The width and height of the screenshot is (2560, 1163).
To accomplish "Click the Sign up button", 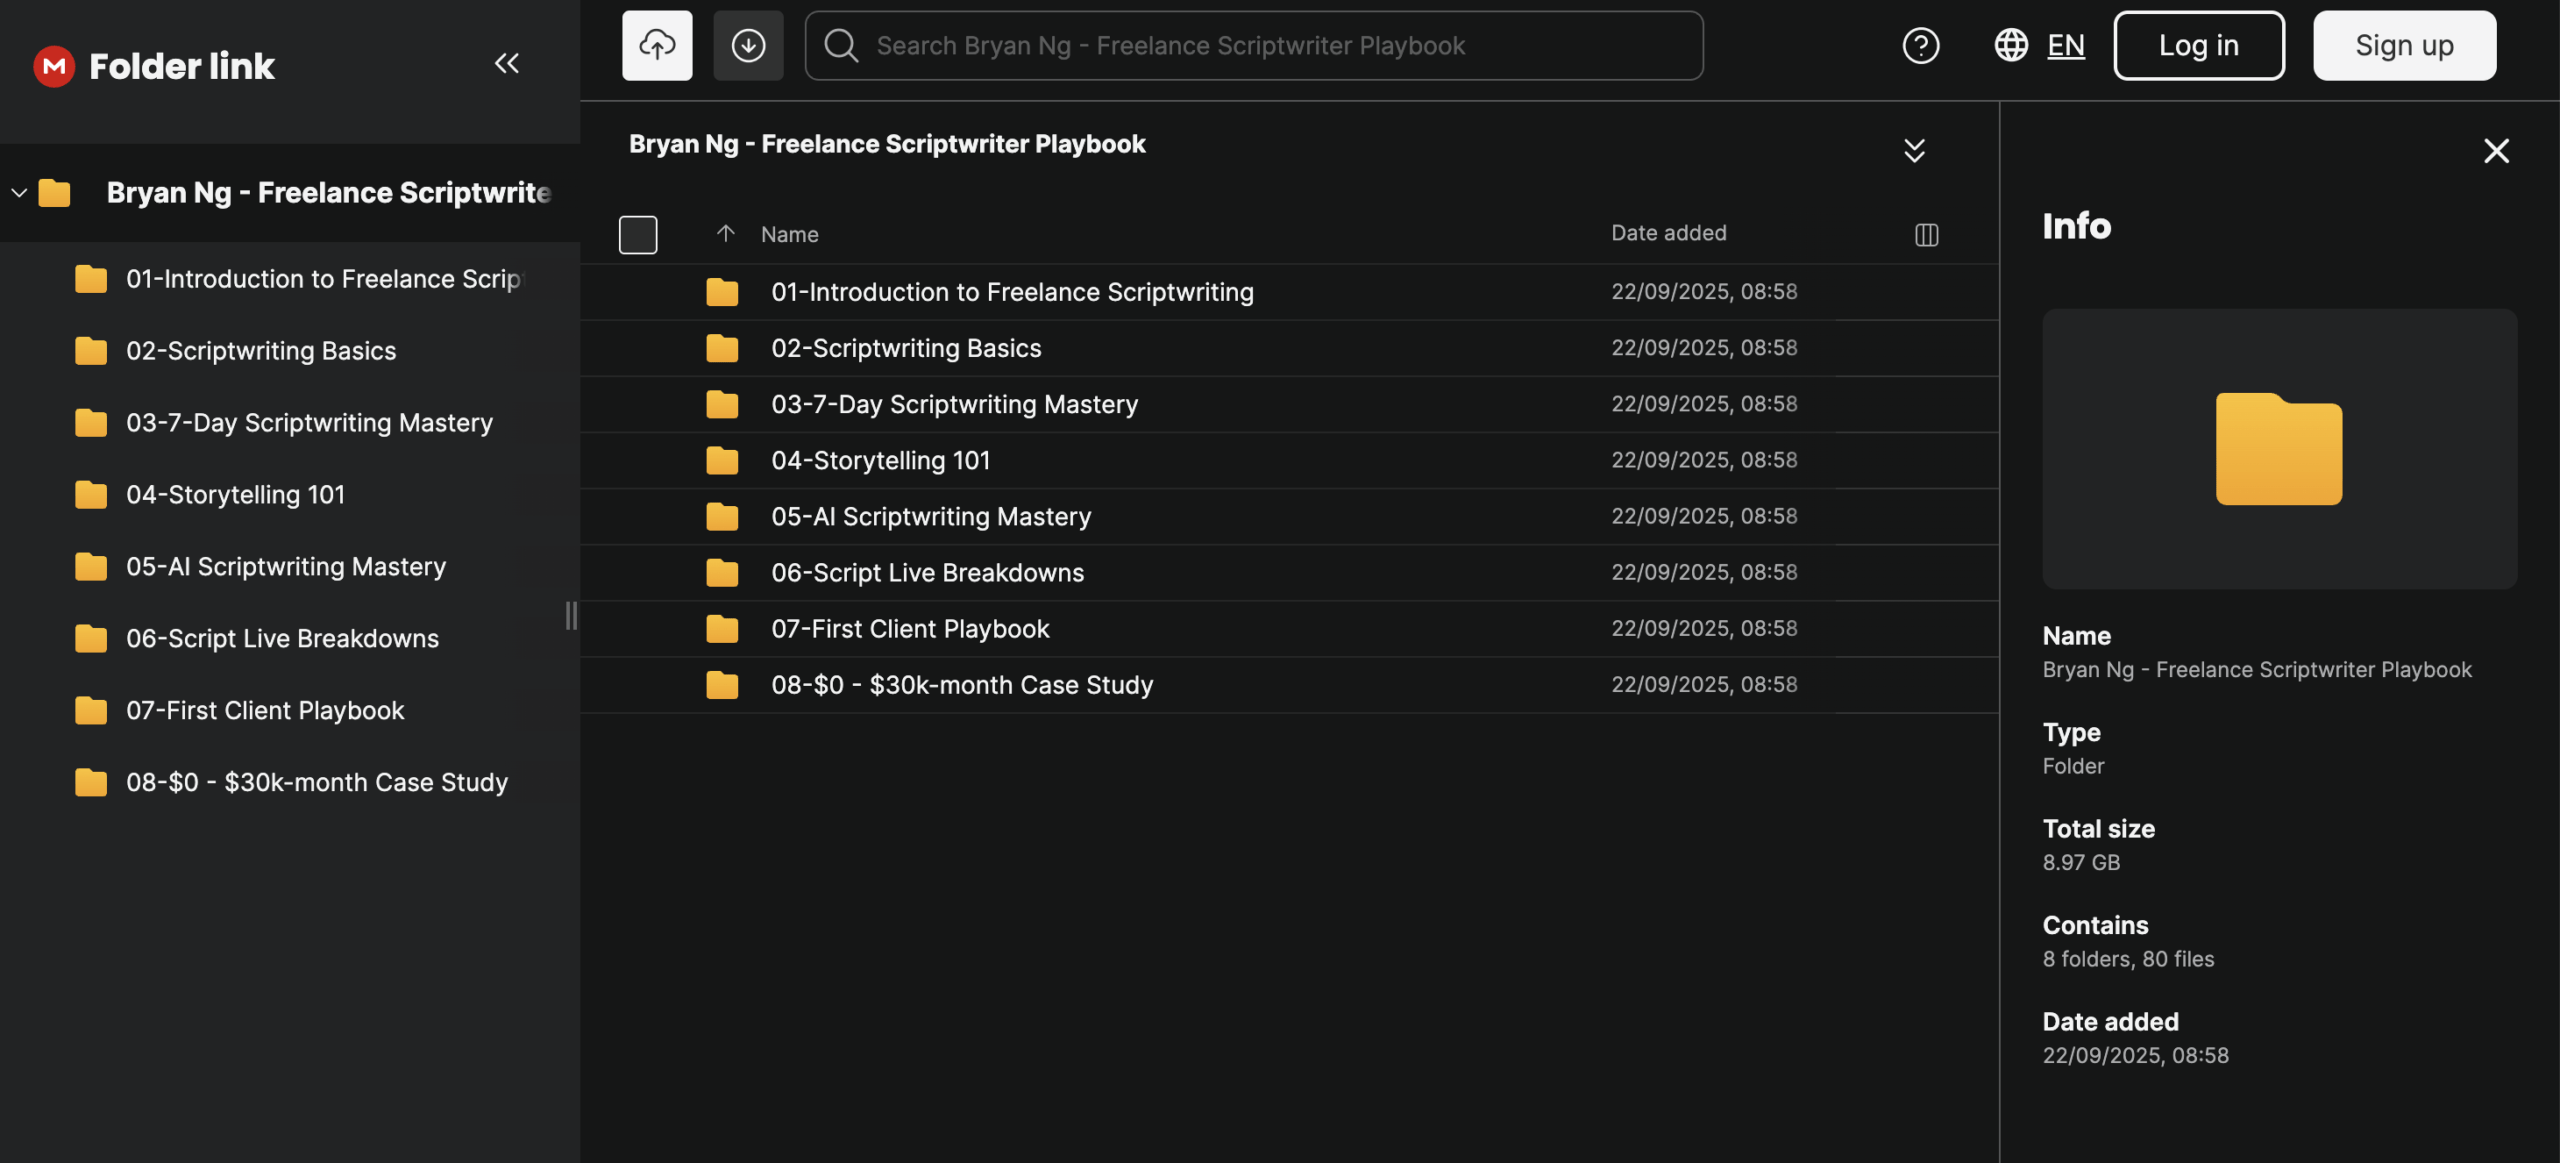I will click(2404, 45).
